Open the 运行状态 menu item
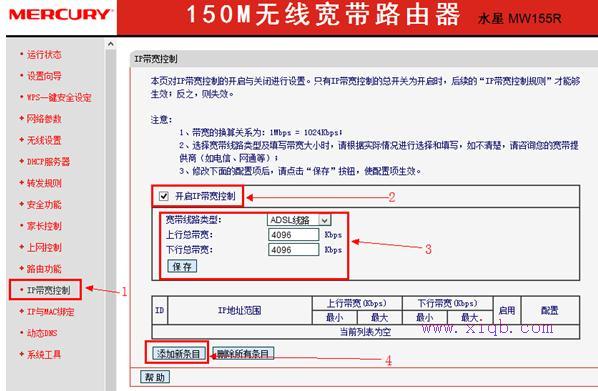 pyautogui.click(x=44, y=55)
